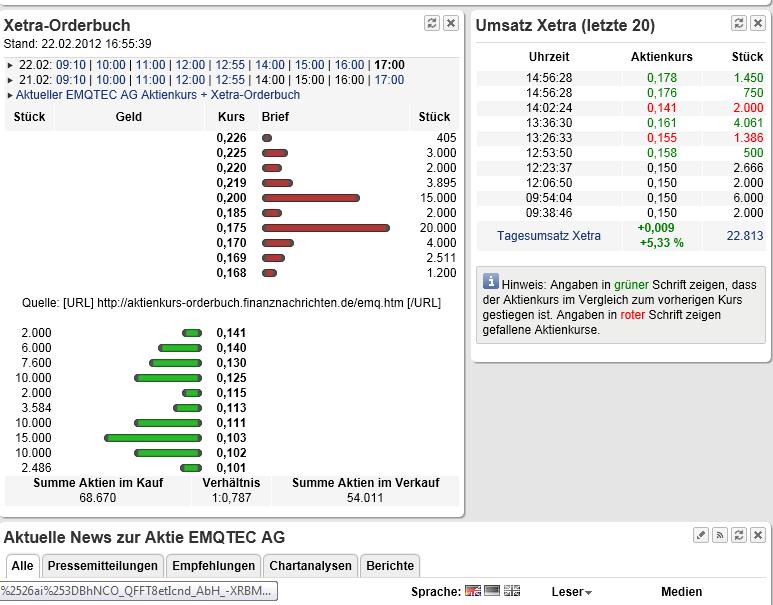Switch to the Chartanalysen tab
773x605 pixels.
tap(310, 566)
